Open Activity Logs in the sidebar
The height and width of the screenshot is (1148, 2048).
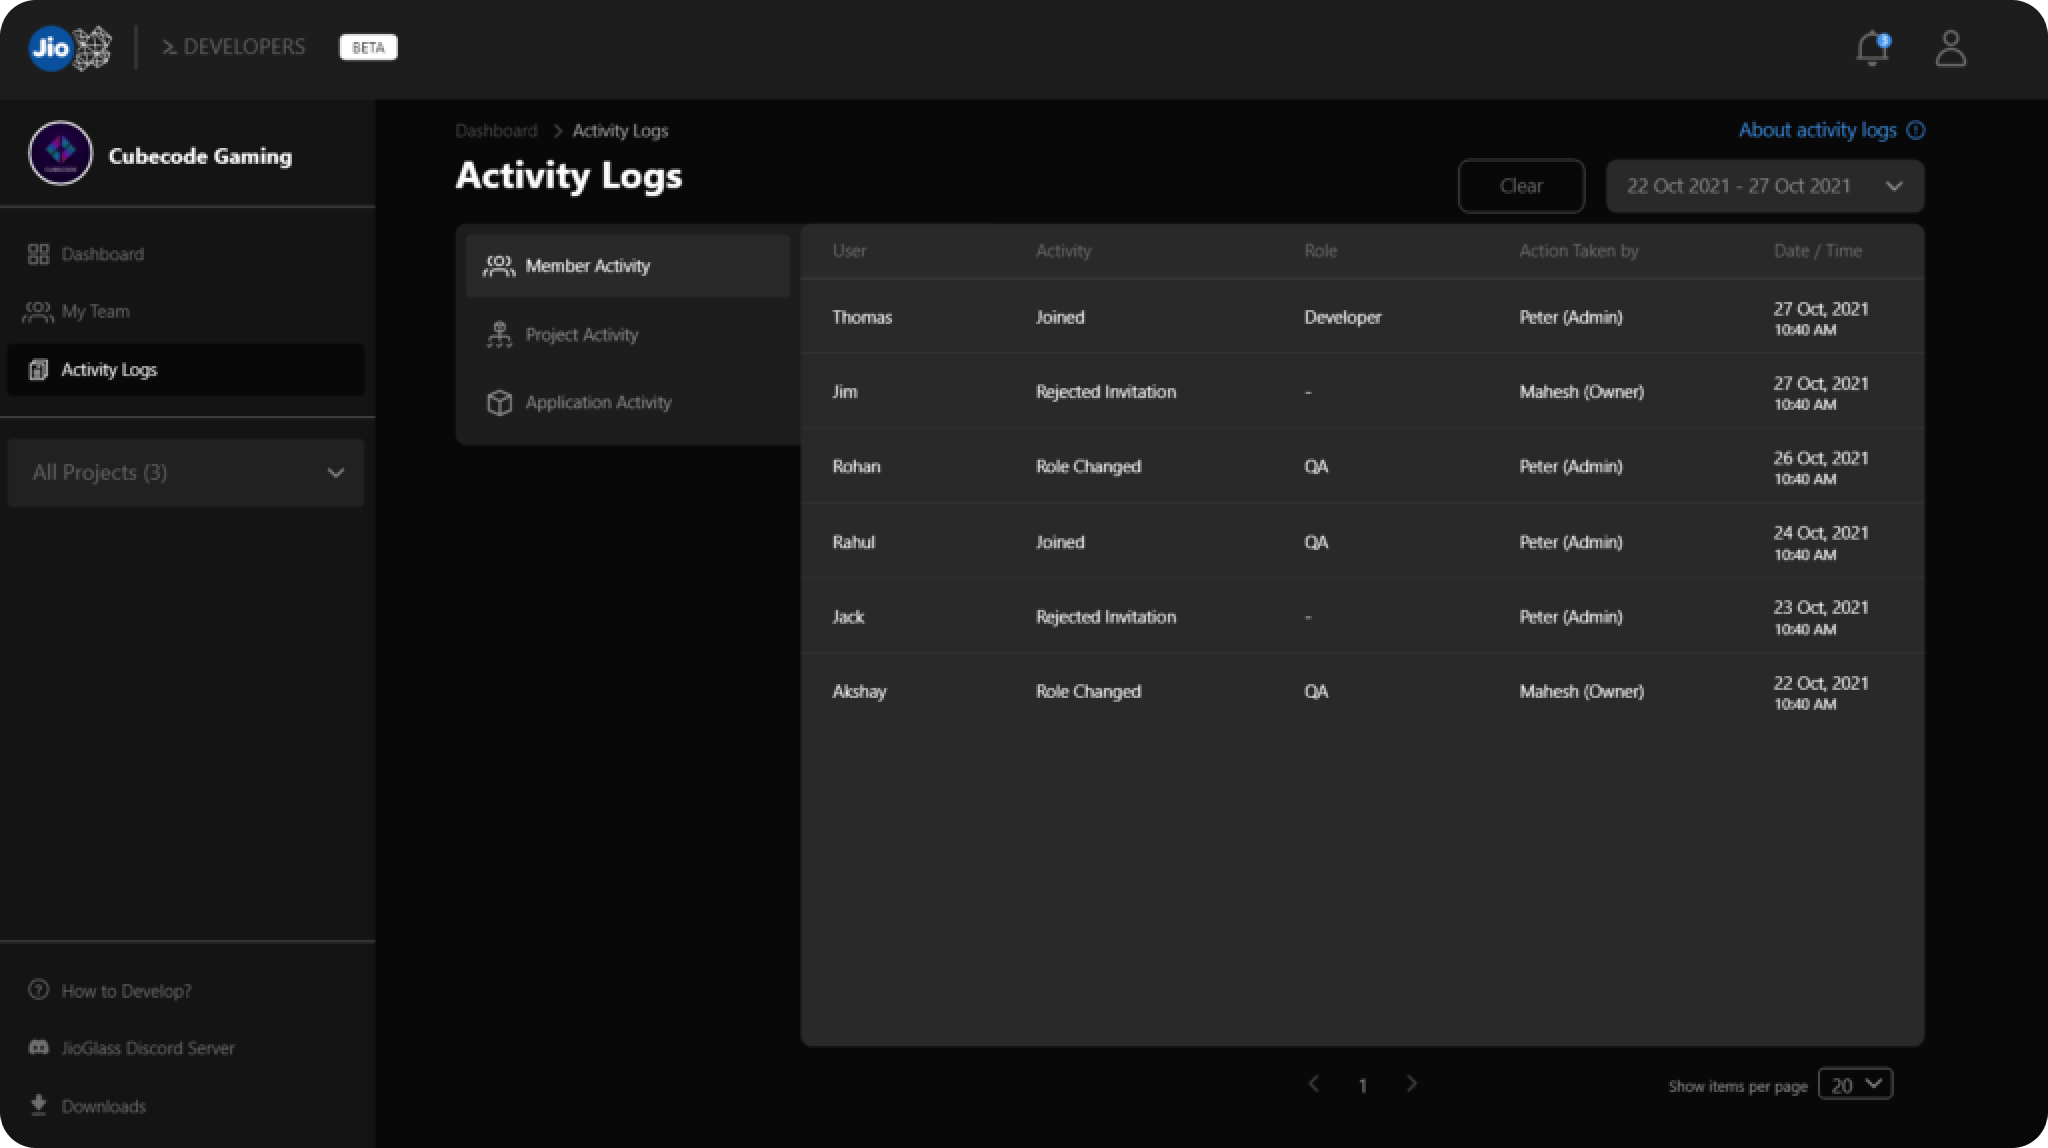(x=186, y=370)
